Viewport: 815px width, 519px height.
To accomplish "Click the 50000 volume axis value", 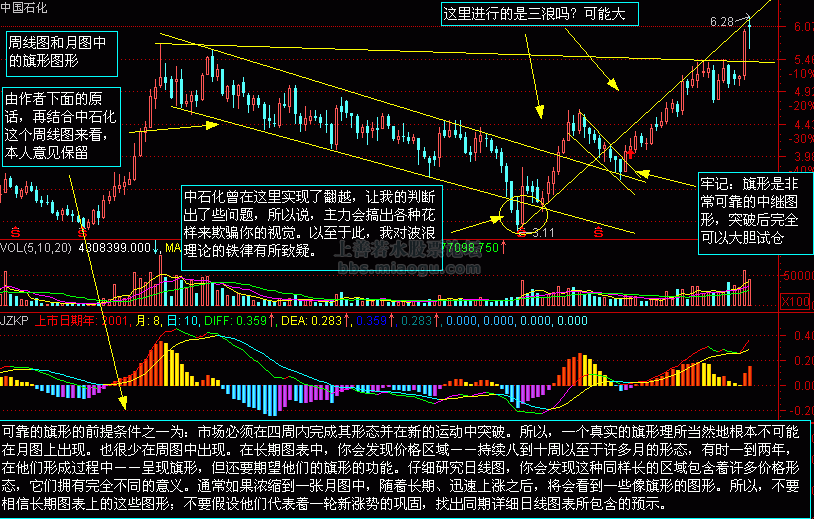I will pos(798,275).
